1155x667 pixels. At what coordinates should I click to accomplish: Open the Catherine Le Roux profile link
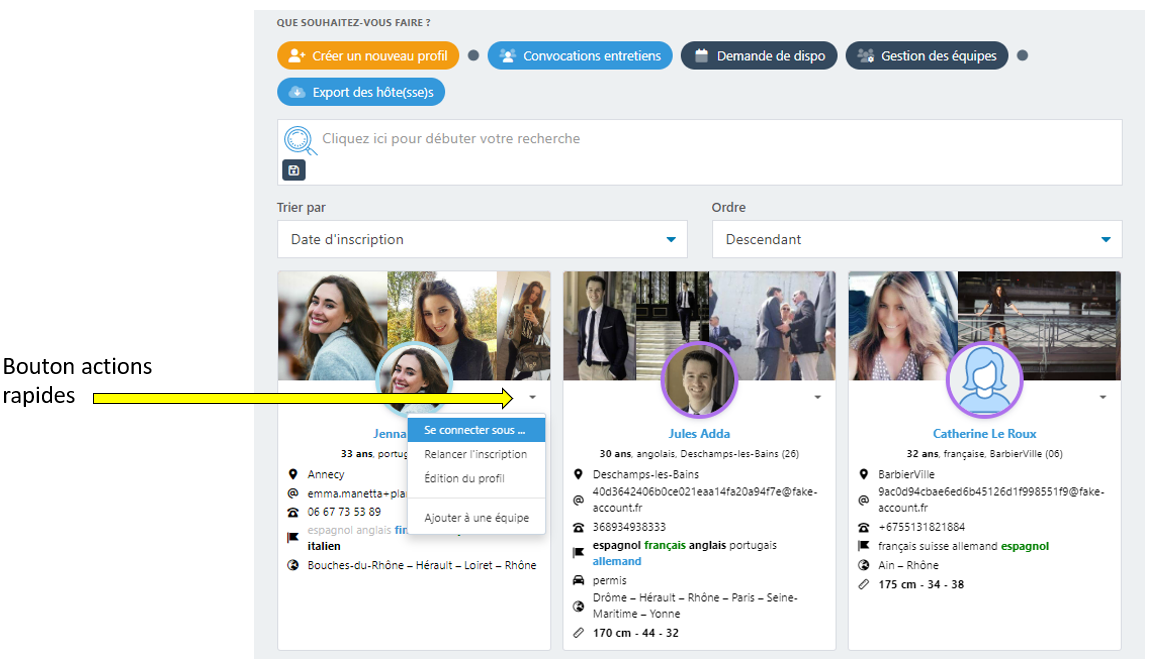point(984,434)
